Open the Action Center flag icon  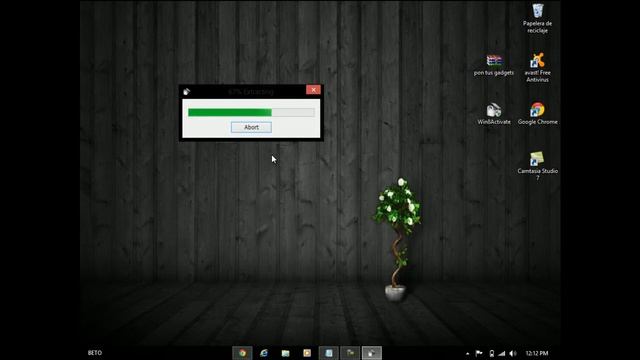[x=479, y=353]
